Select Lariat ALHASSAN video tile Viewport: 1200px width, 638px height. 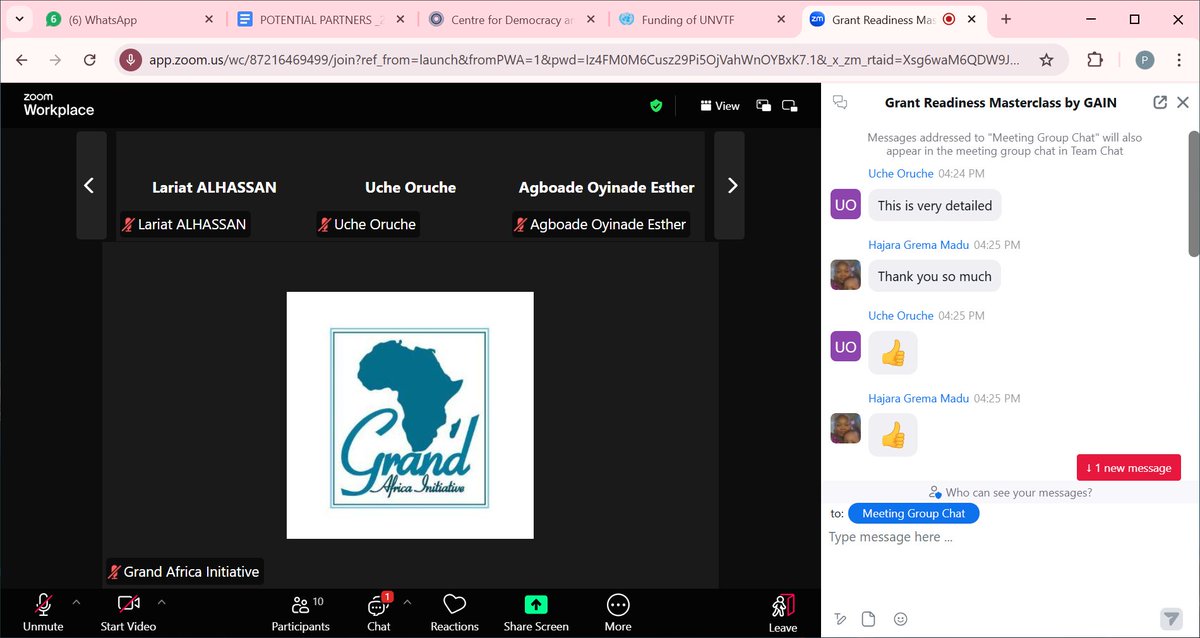pos(214,186)
